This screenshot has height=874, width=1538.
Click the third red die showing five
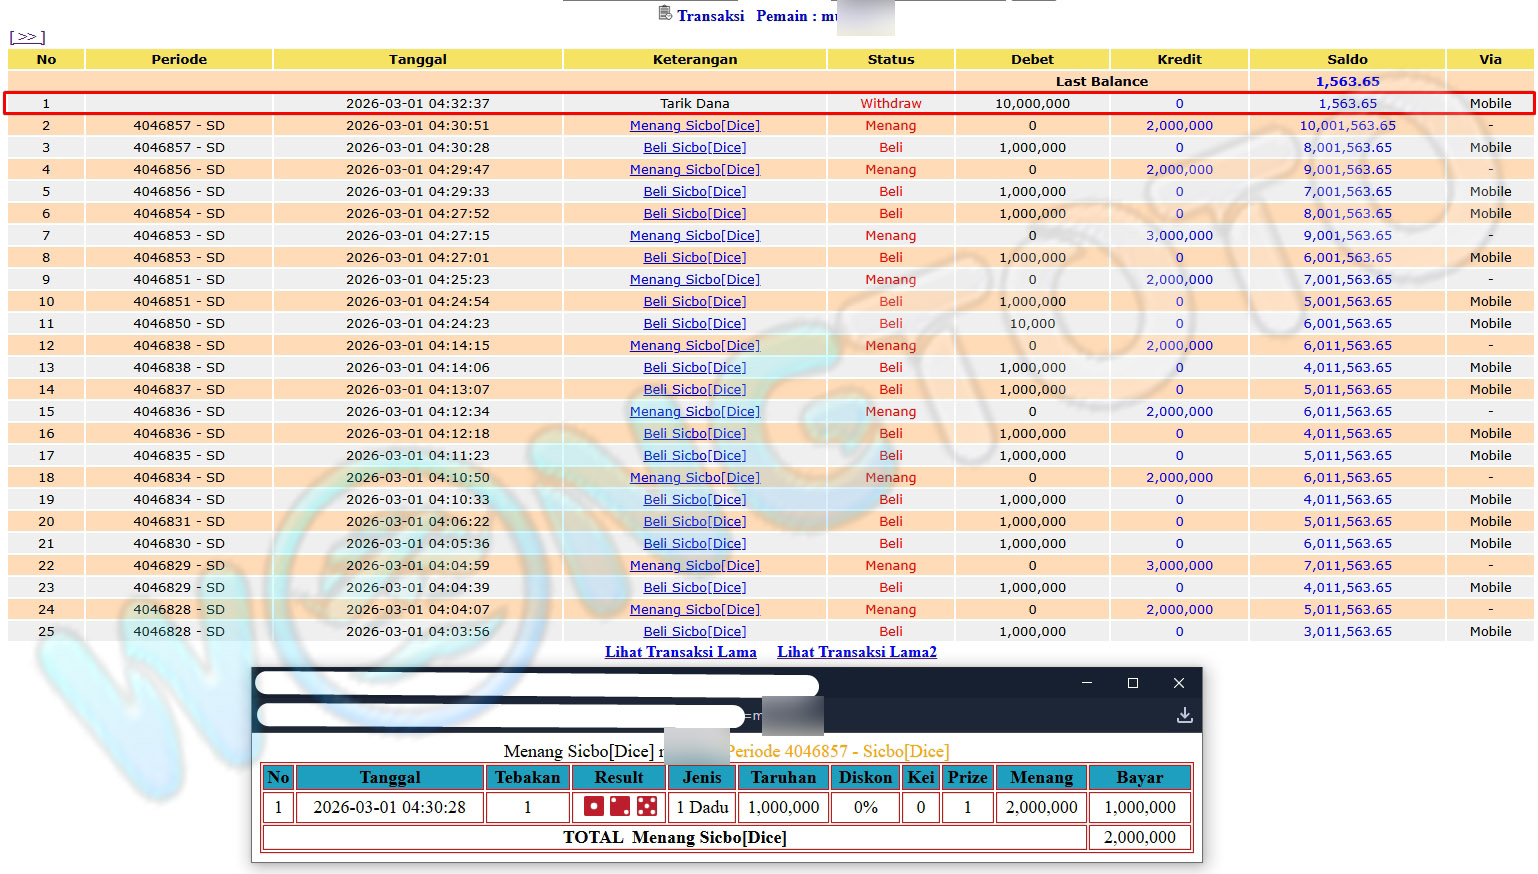pyautogui.click(x=647, y=806)
